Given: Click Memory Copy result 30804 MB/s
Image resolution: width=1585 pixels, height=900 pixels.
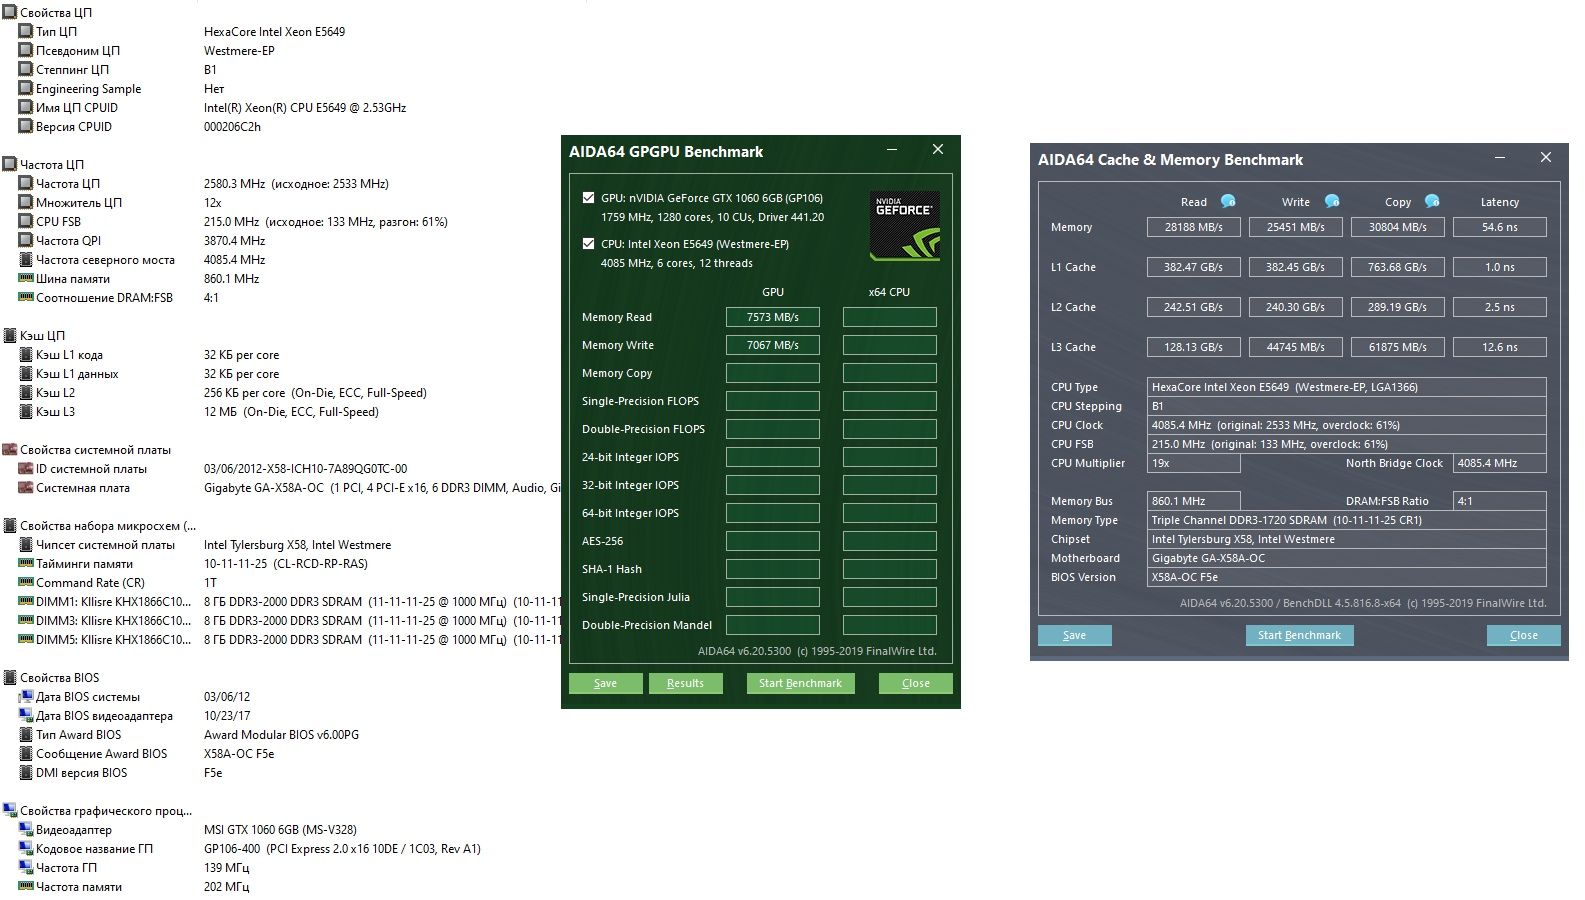Looking at the screenshot, I should coord(1398,227).
